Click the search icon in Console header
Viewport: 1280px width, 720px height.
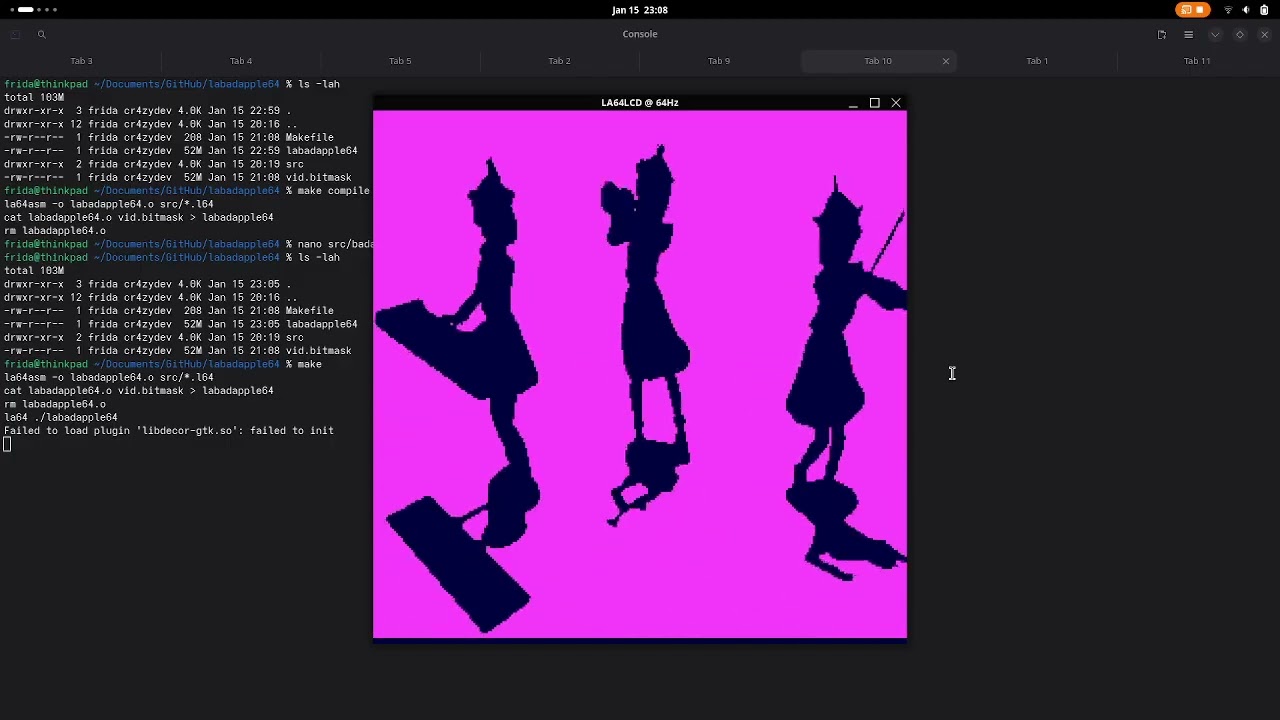point(41,35)
